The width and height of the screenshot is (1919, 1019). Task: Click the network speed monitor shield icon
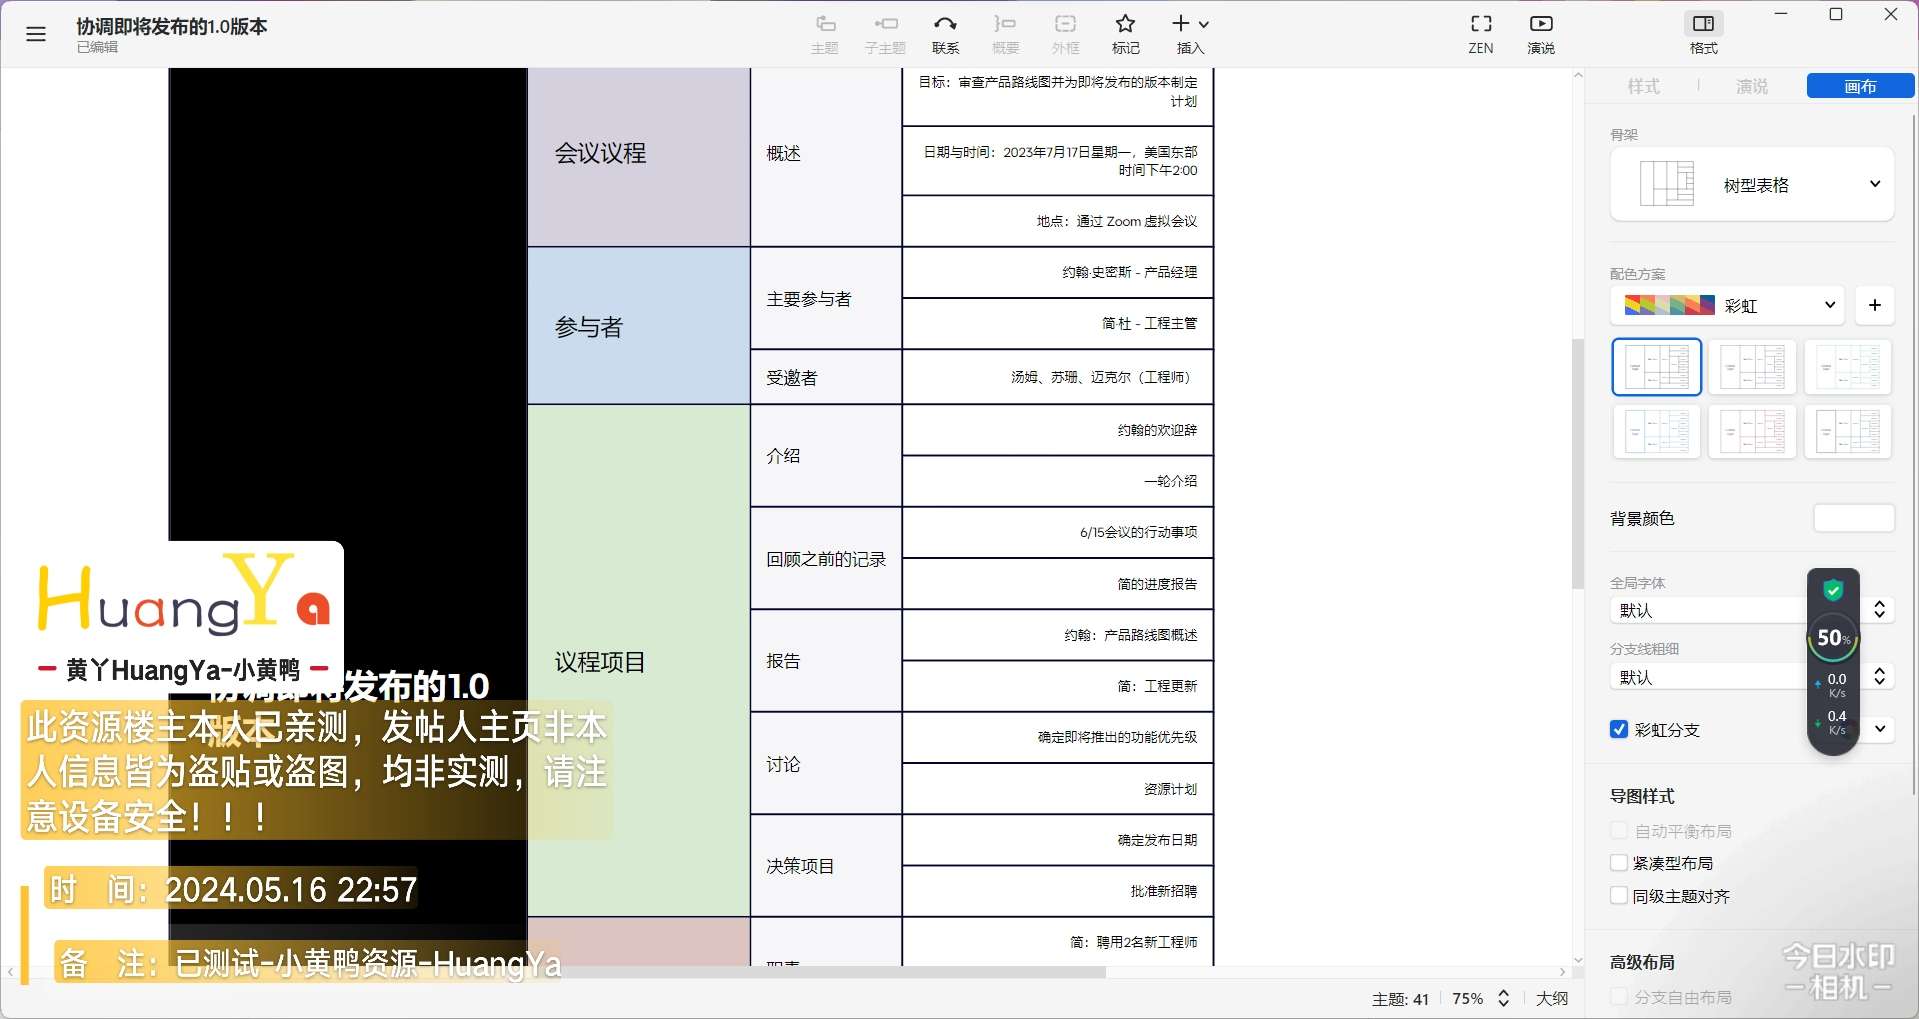pyautogui.click(x=1833, y=590)
